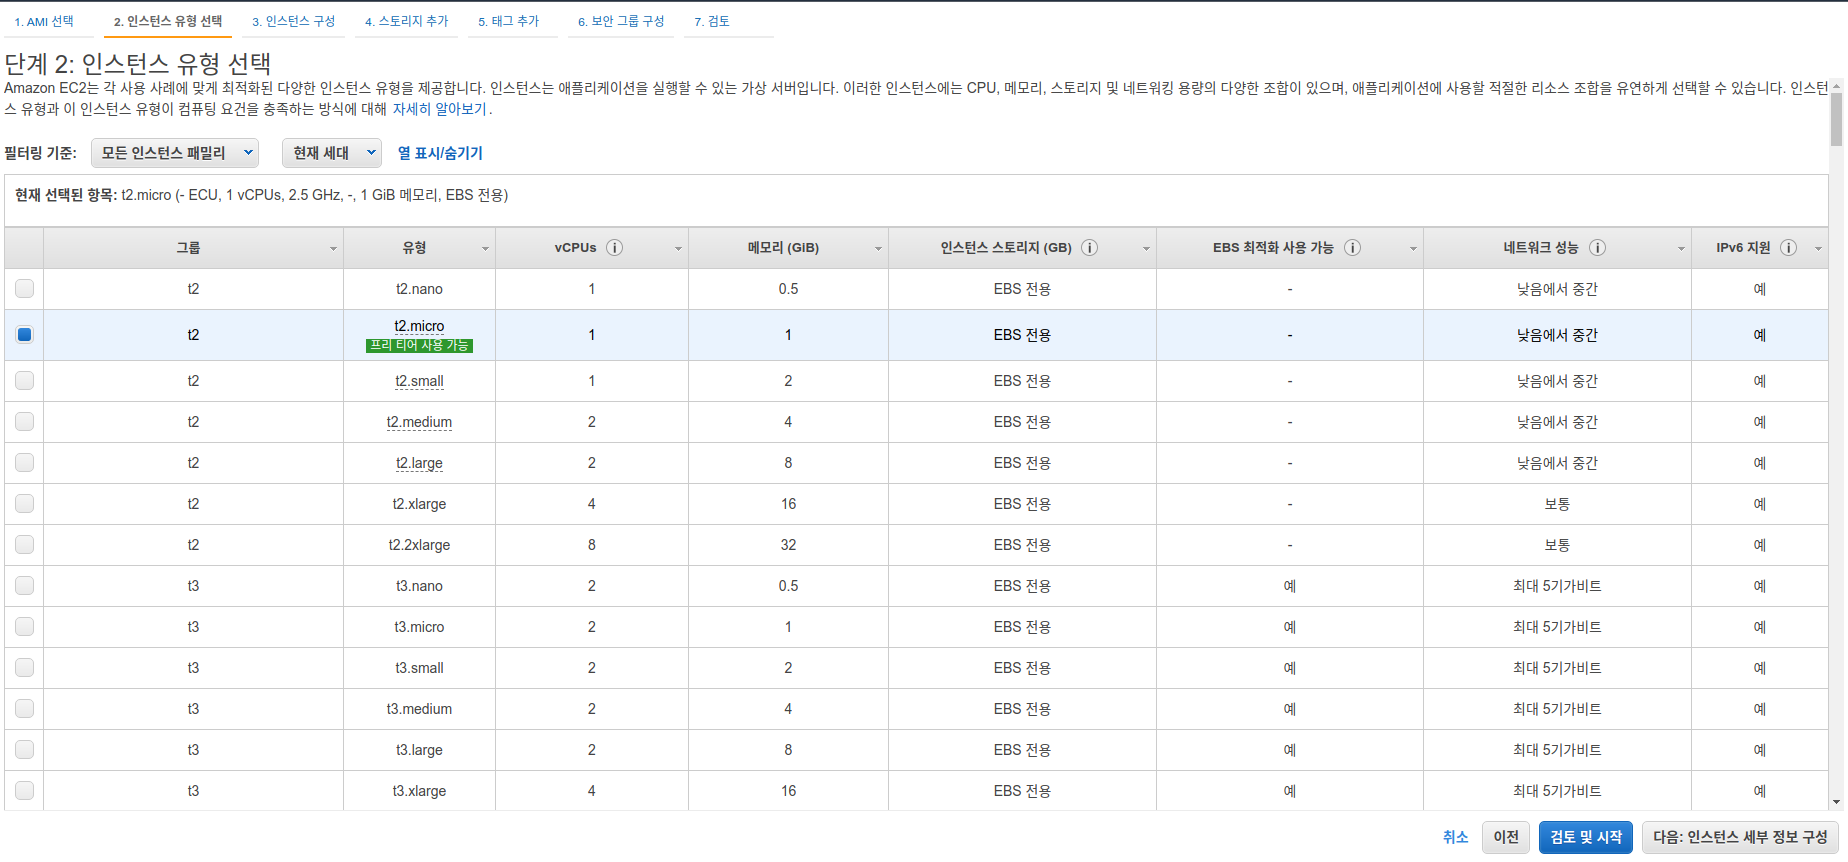Go to step 6. 보안 그룹 구성 tab
Viewport: 1848px width, 862px height.
coord(621,21)
